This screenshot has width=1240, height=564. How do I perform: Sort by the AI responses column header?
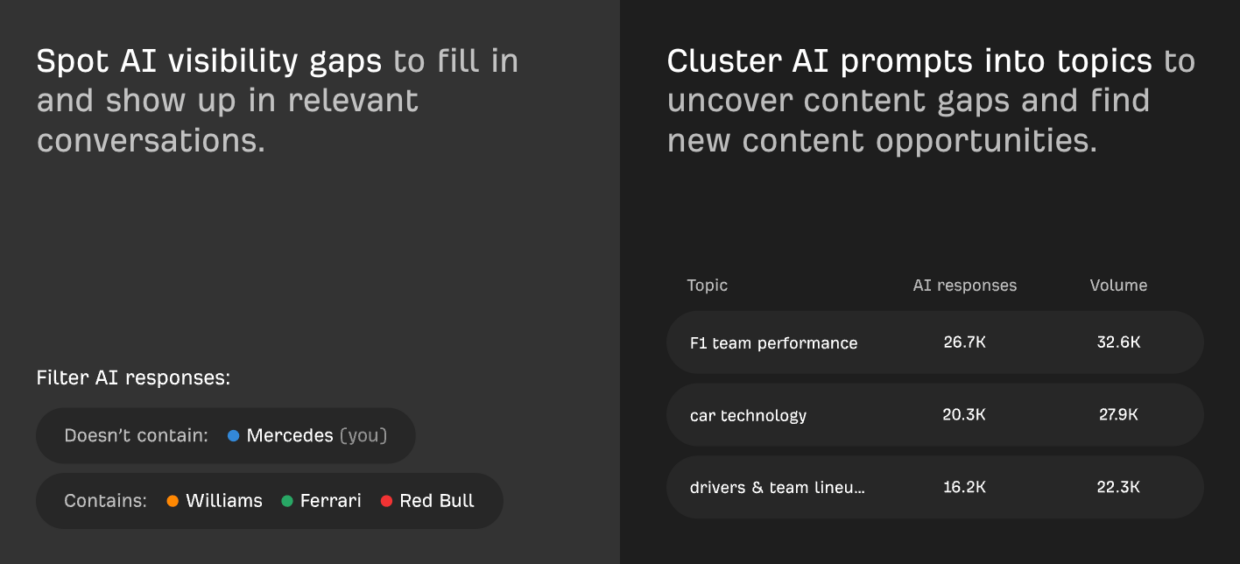(x=964, y=285)
